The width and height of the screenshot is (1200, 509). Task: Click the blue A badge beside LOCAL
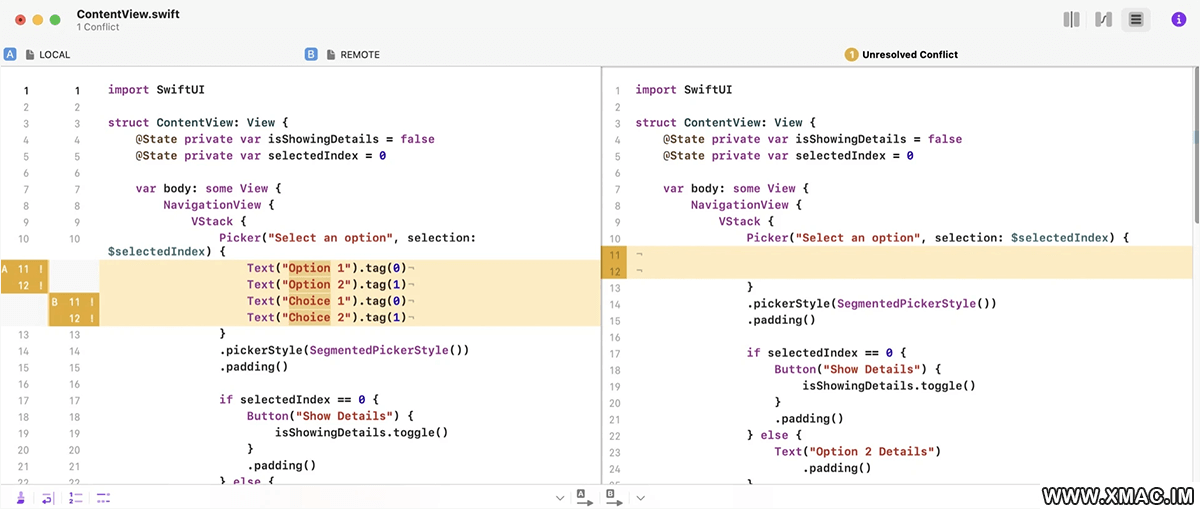click(x=10, y=54)
